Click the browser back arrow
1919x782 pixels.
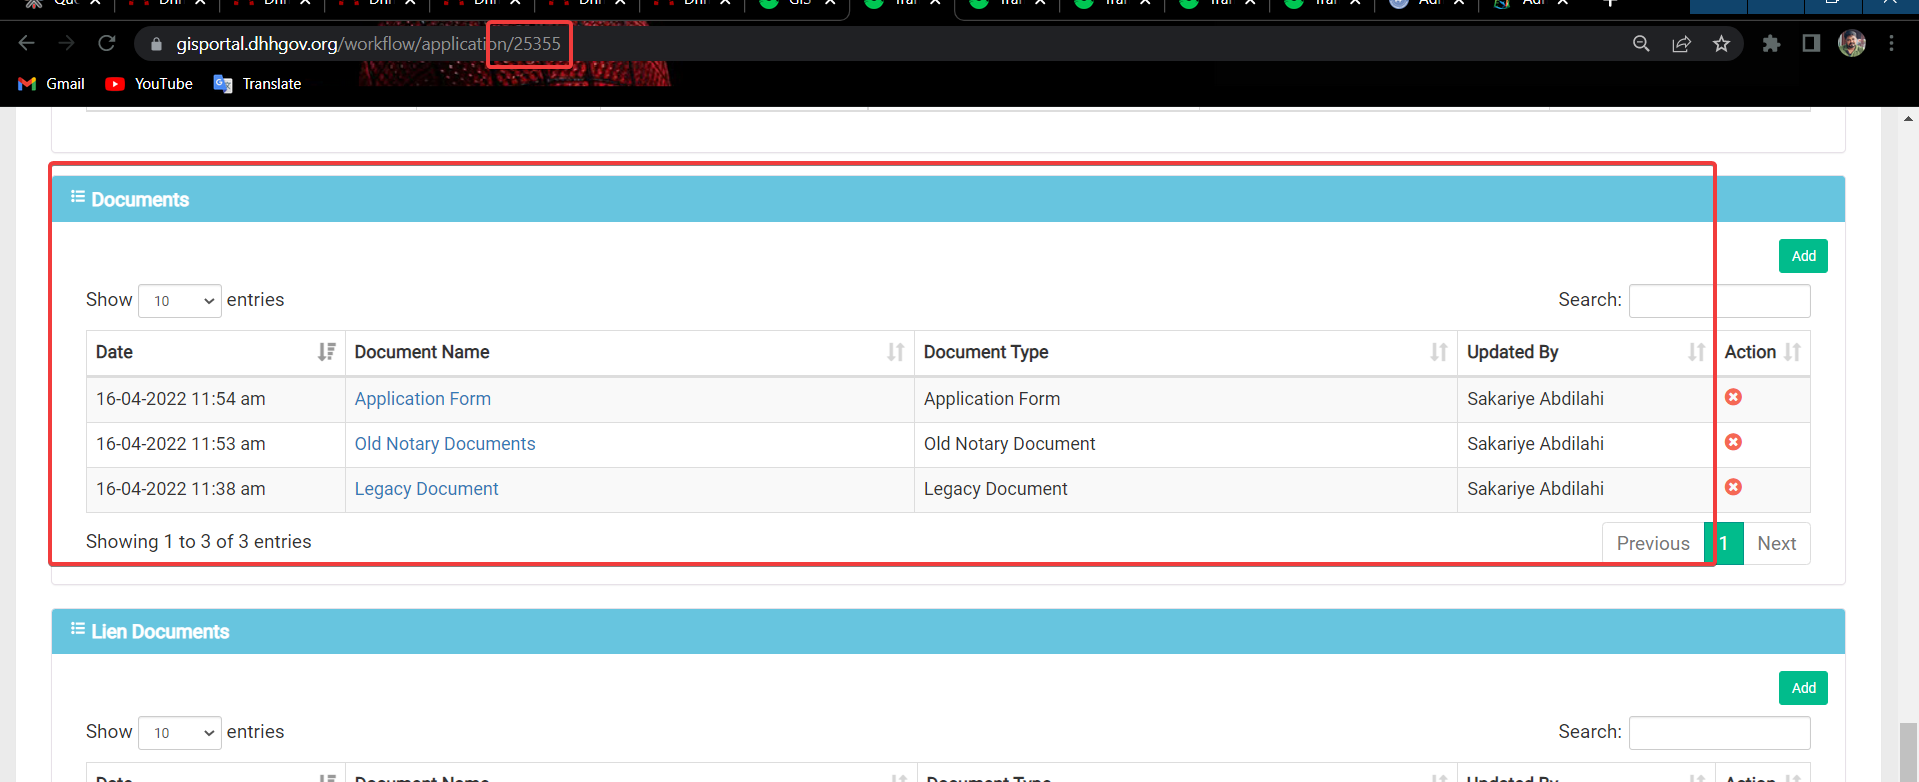tap(27, 43)
